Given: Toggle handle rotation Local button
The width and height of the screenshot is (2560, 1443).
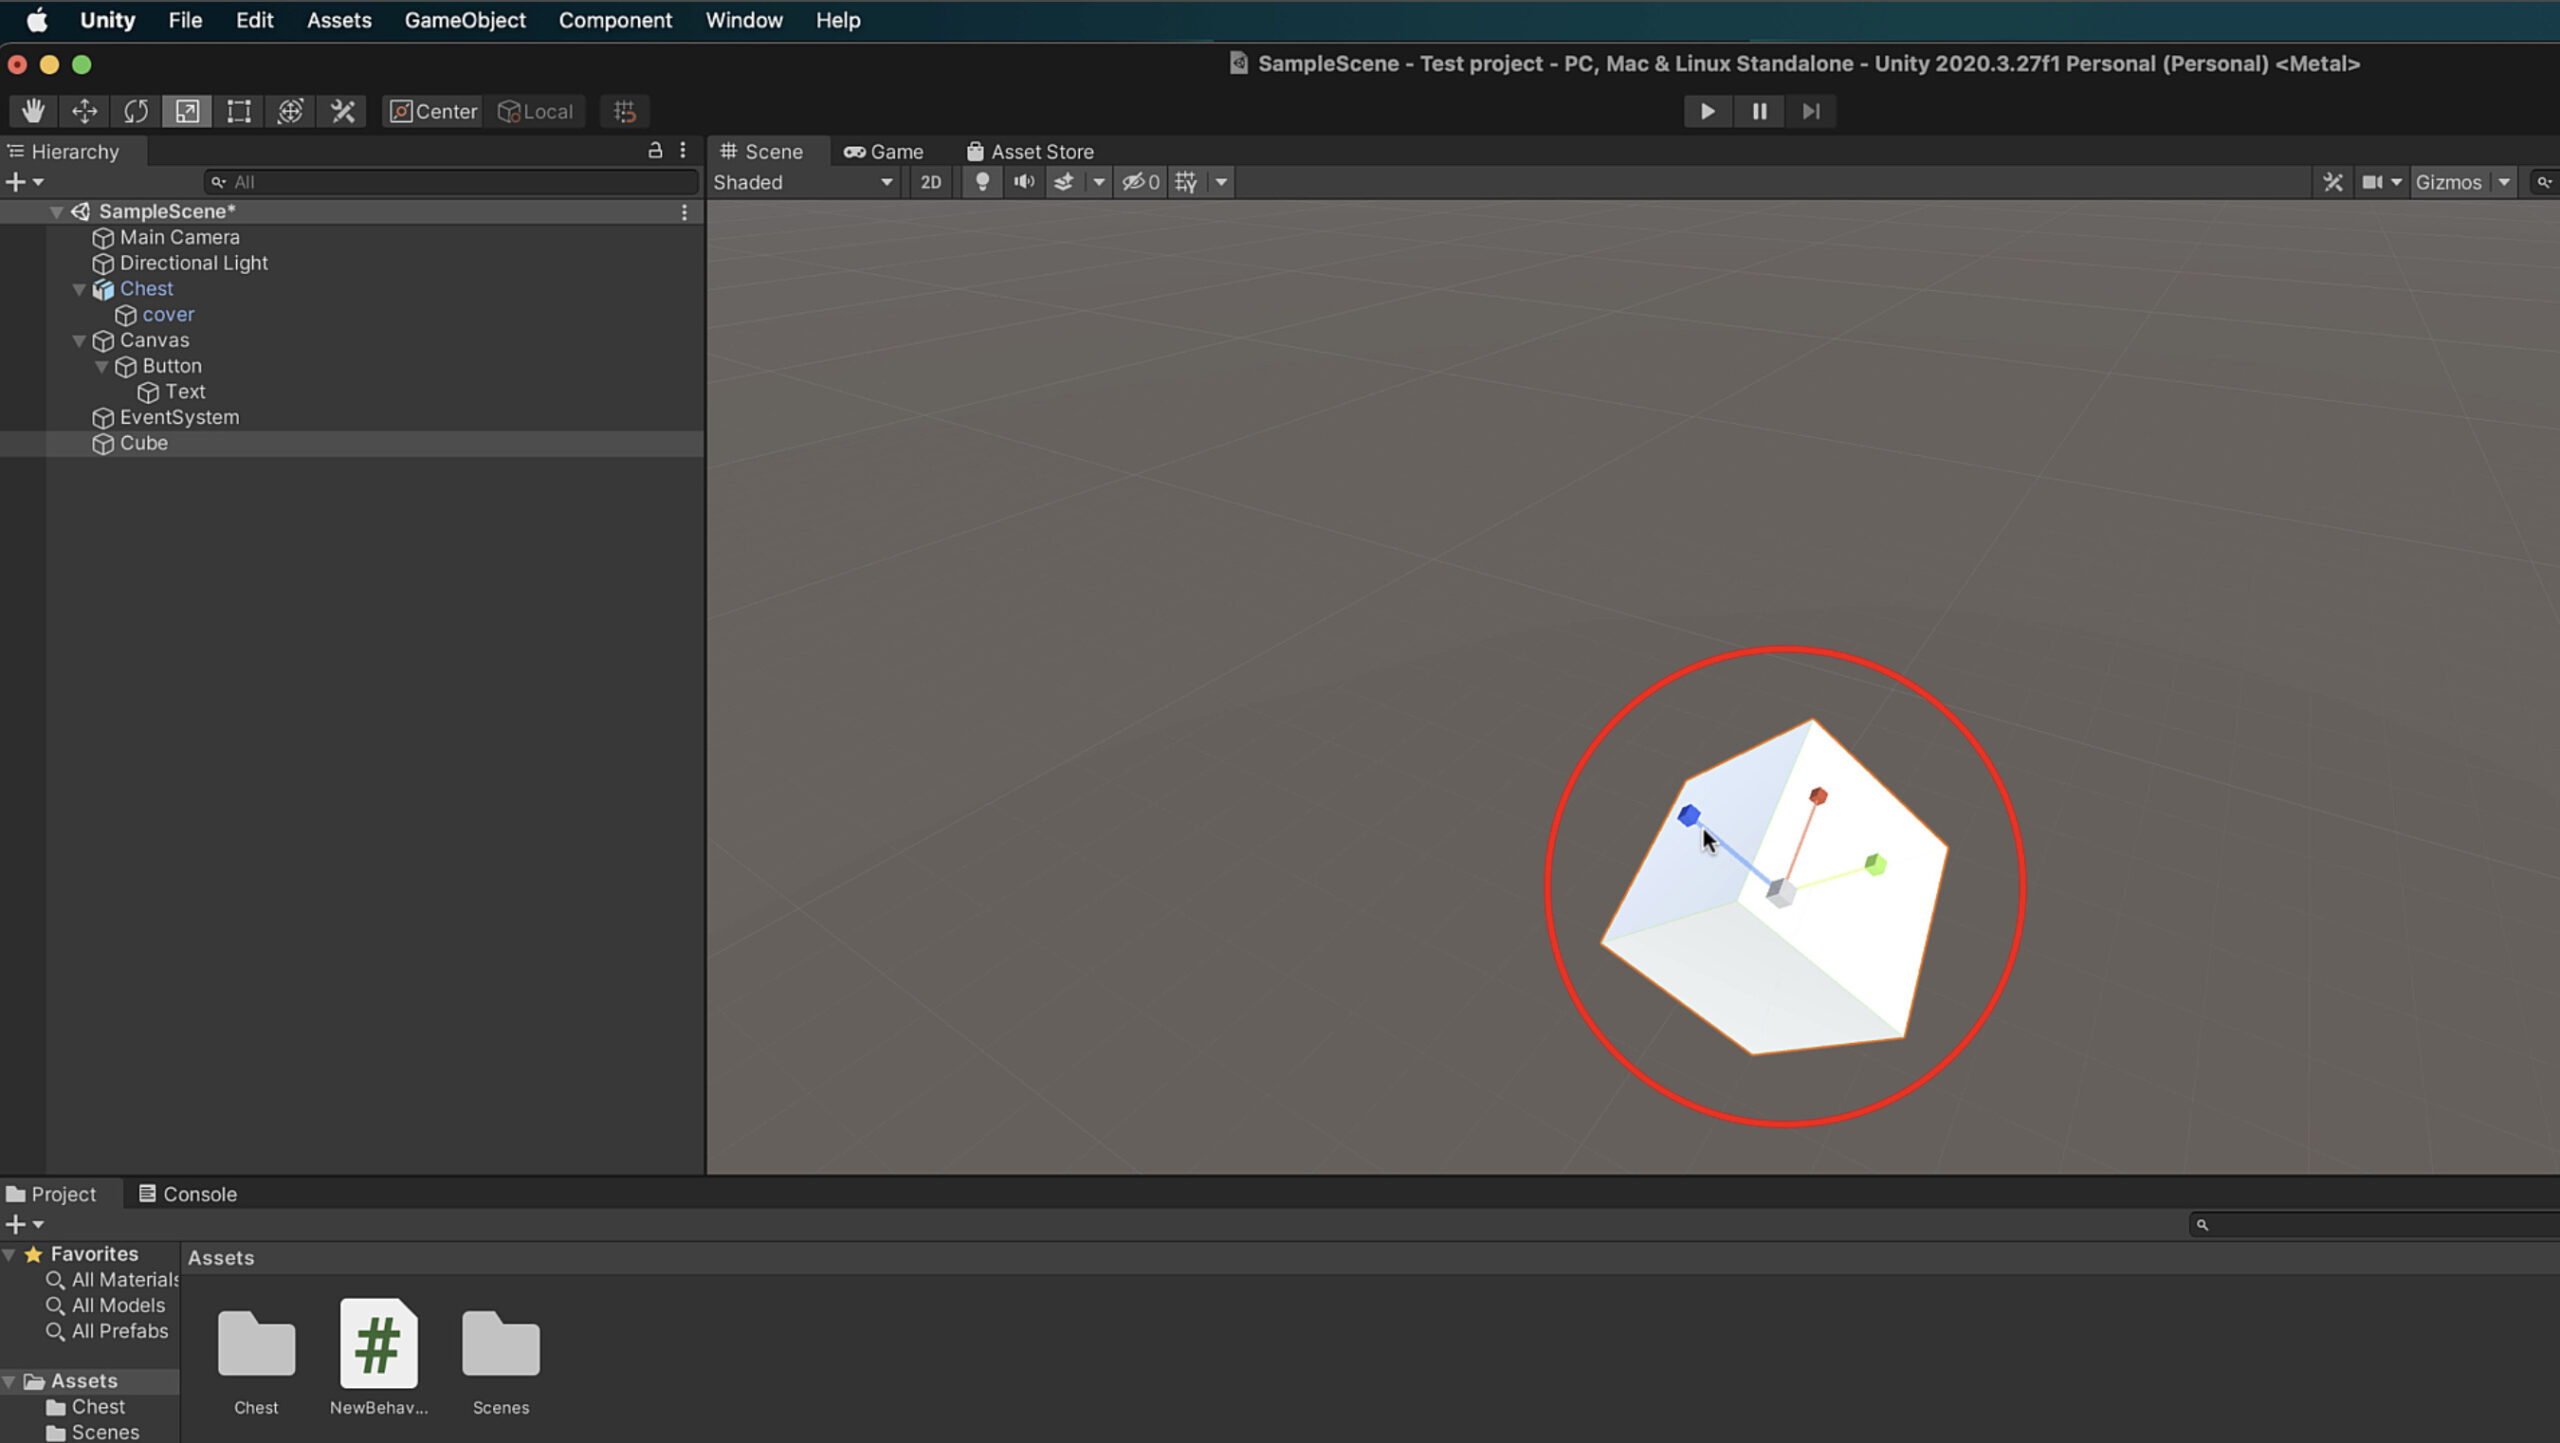Looking at the screenshot, I should [x=536, y=111].
